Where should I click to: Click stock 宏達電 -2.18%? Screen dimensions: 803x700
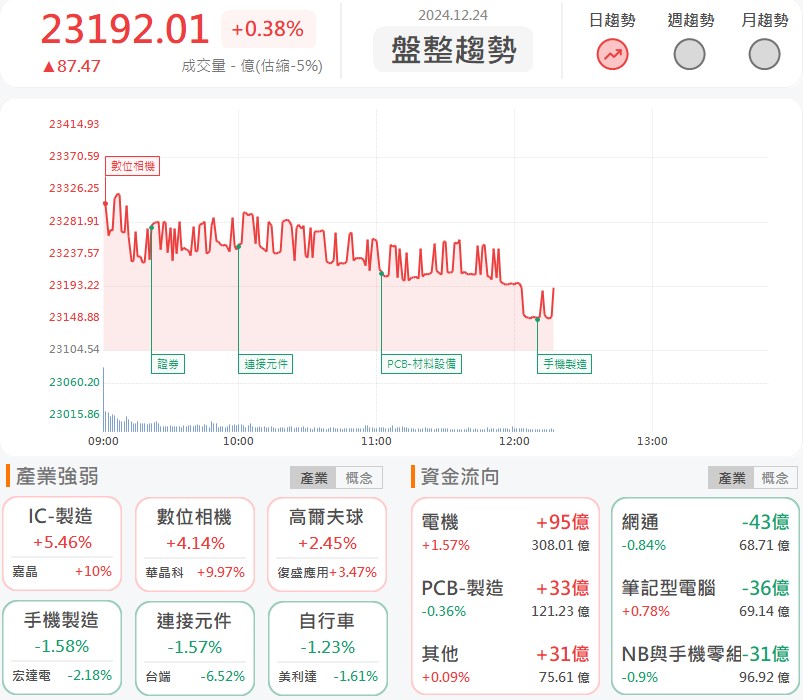pyautogui.click(x=62, y=675)
